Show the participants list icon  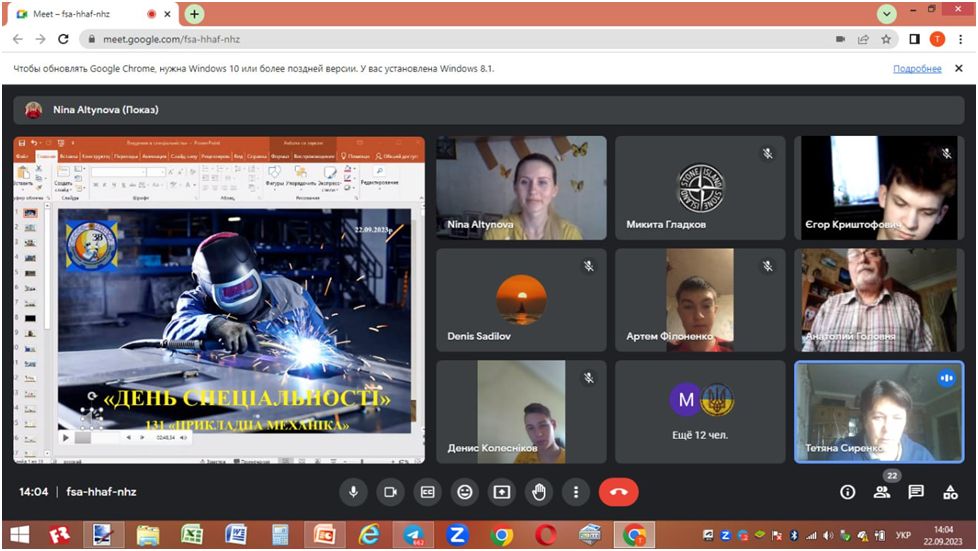pyautogui.click(x=882, y=492)
